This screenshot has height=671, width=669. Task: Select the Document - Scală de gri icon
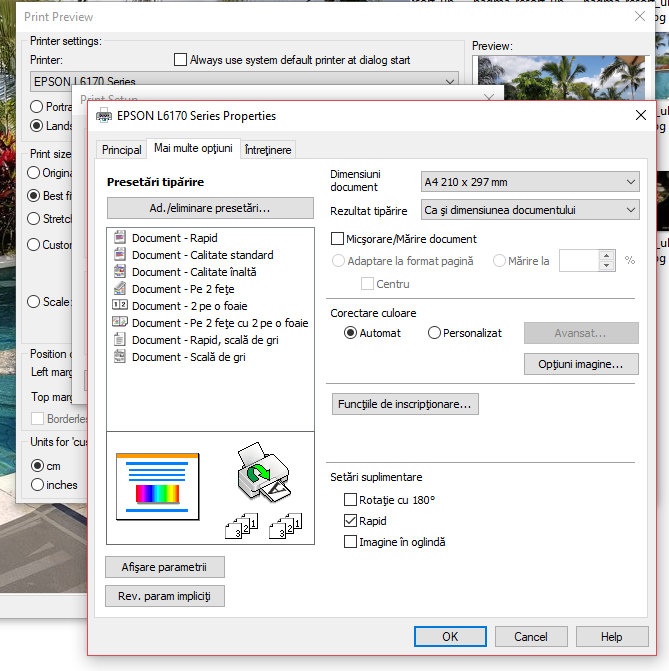coord(120,356)
